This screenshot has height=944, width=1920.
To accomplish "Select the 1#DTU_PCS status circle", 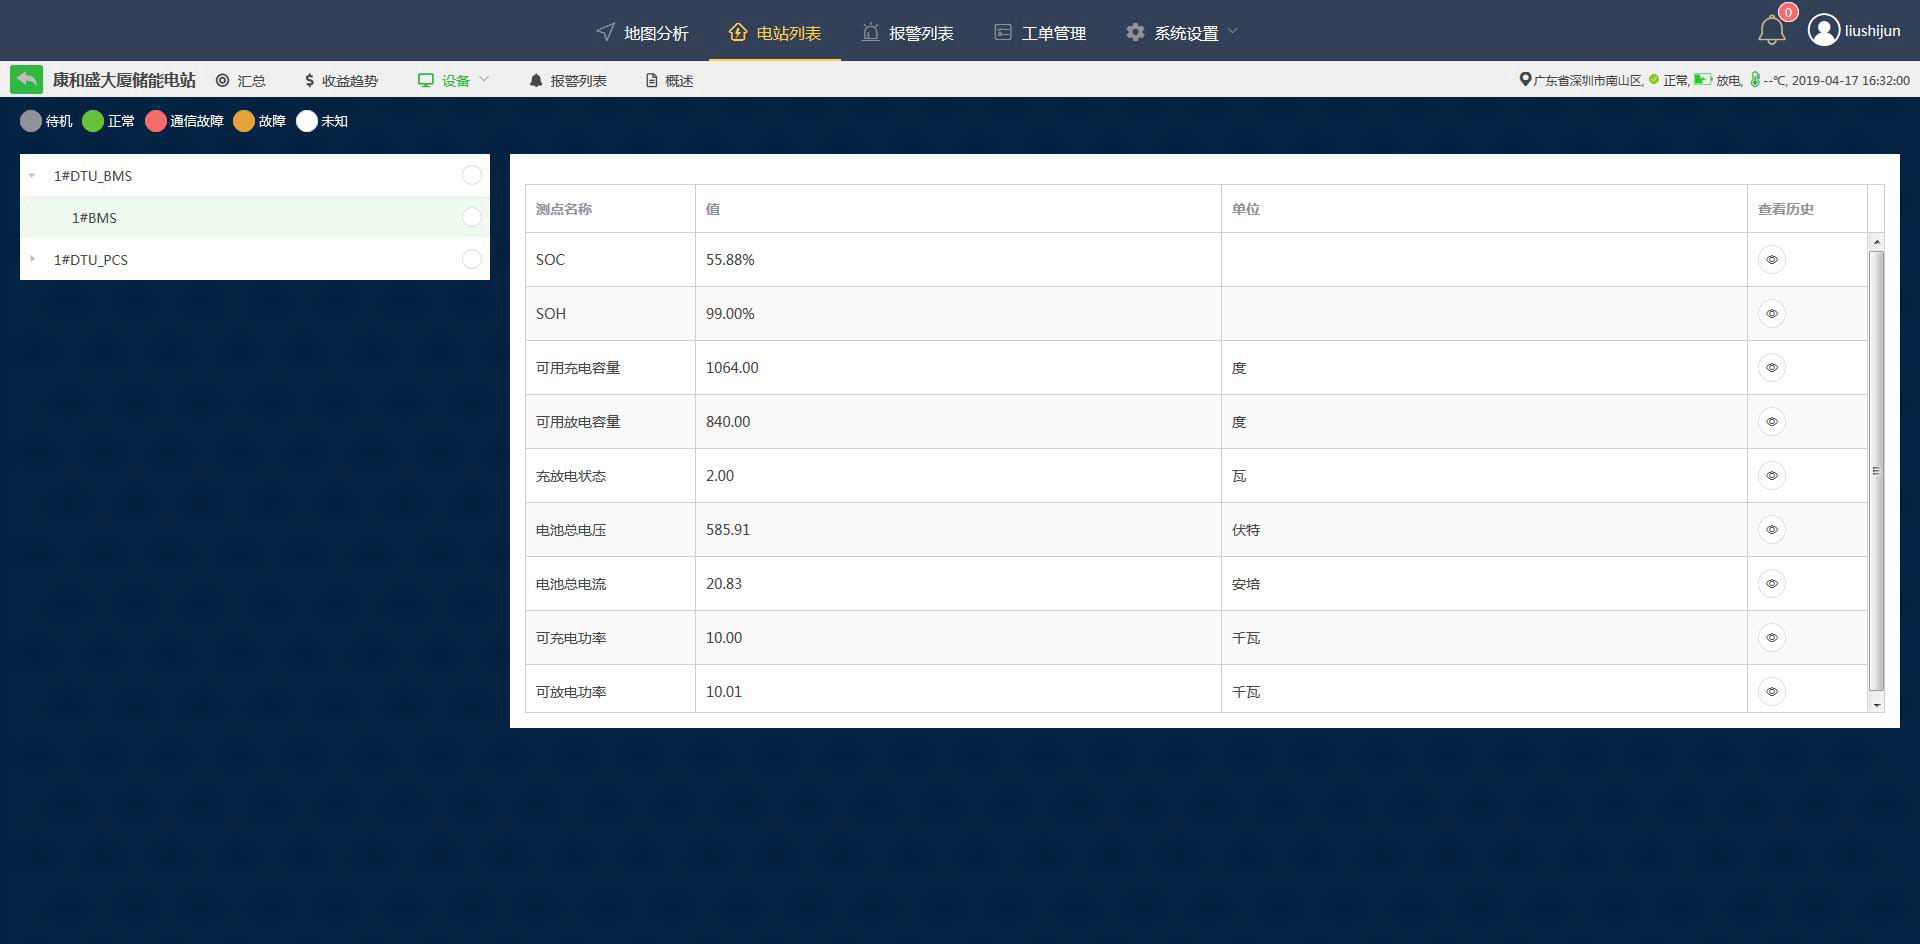I will tap(471, 260).
